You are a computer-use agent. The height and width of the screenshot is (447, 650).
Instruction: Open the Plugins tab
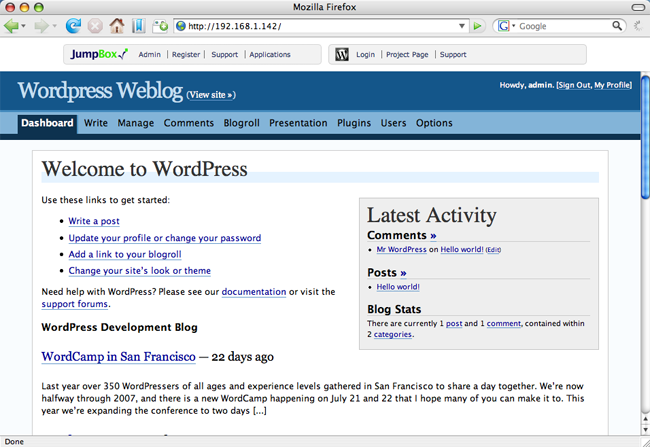pos(354,123)
